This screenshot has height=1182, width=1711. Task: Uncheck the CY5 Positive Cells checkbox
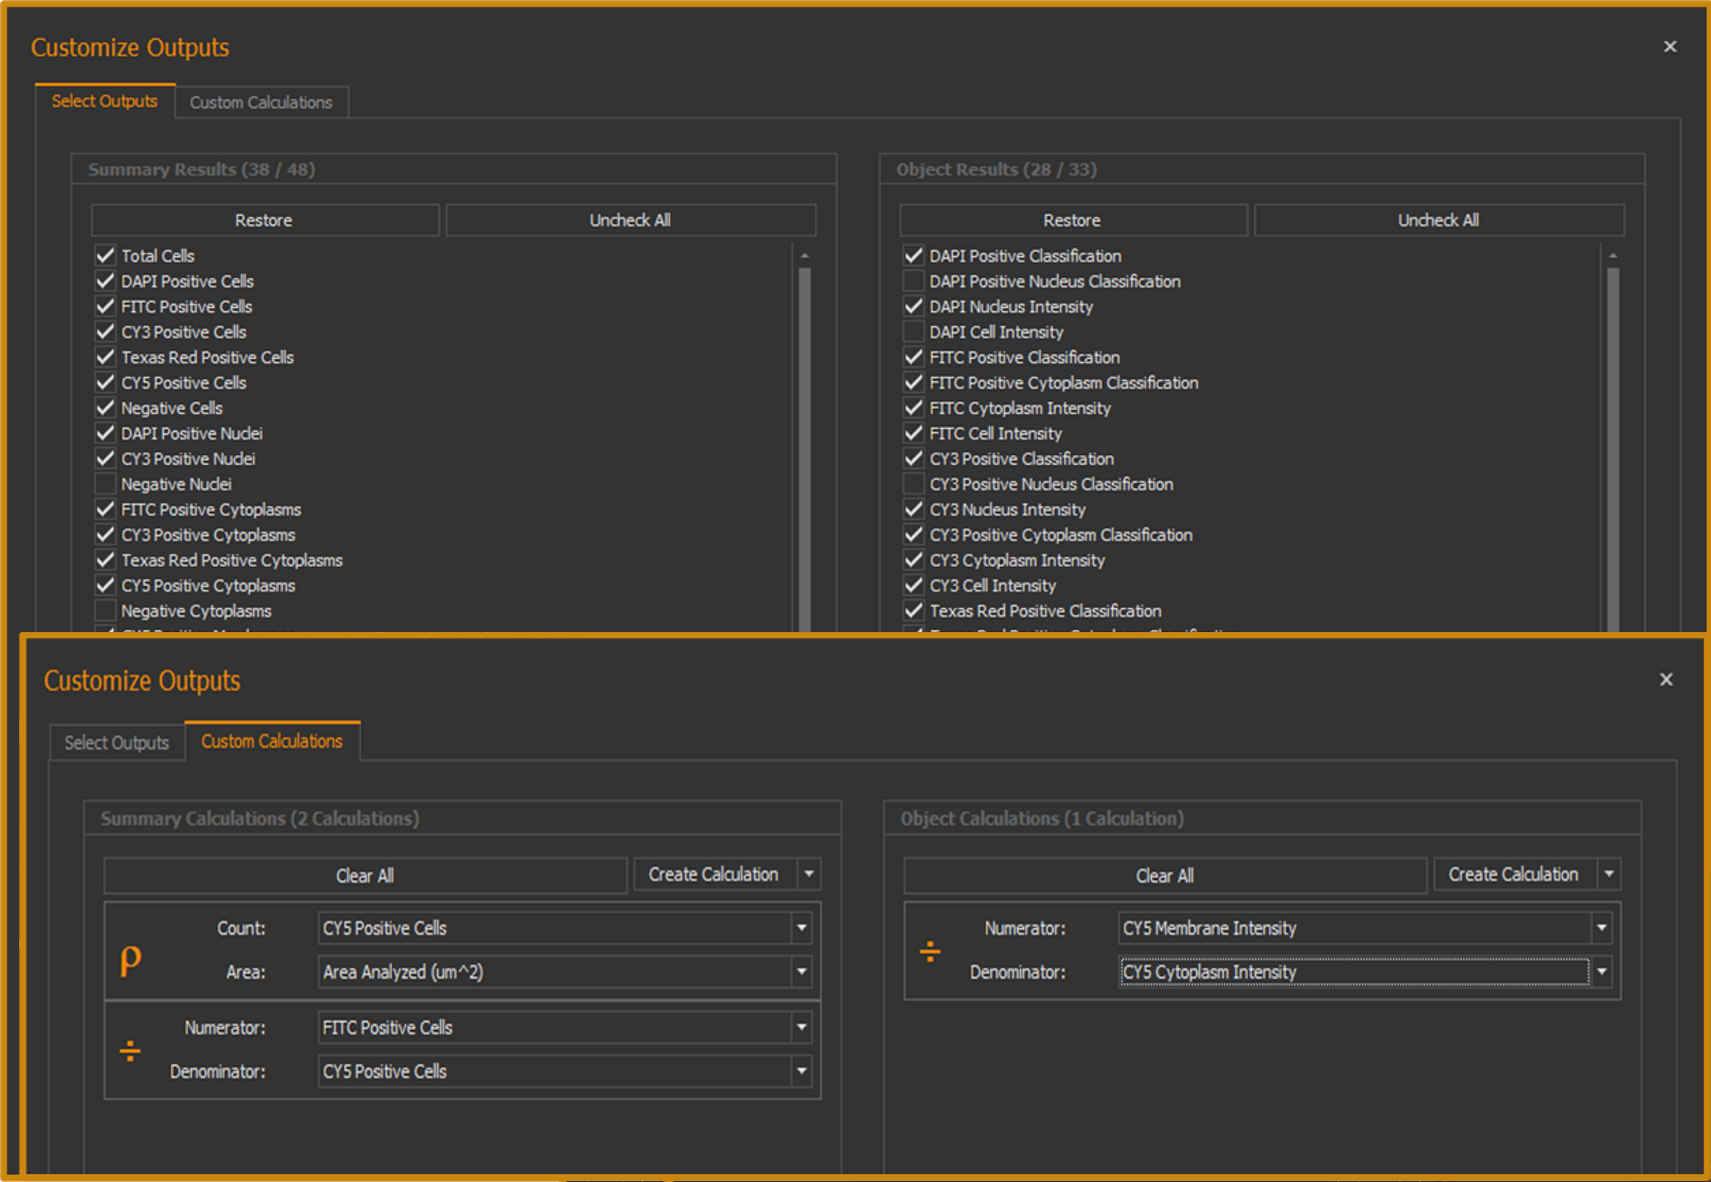105,382
